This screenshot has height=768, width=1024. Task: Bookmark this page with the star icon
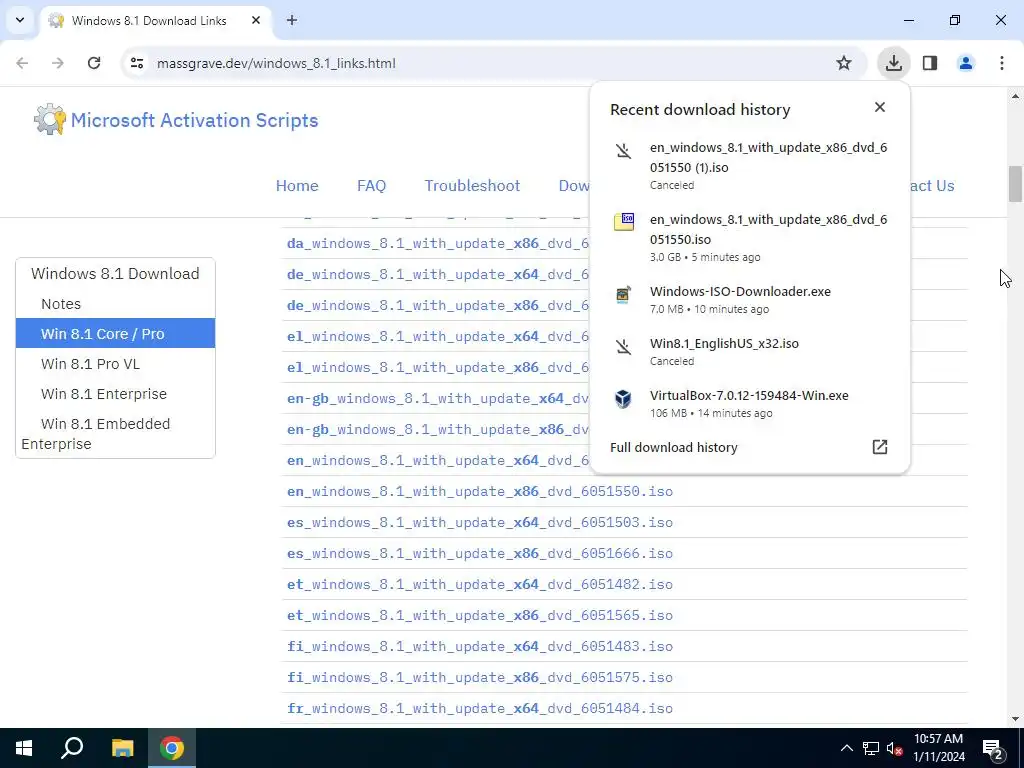(x=844, y=63)
